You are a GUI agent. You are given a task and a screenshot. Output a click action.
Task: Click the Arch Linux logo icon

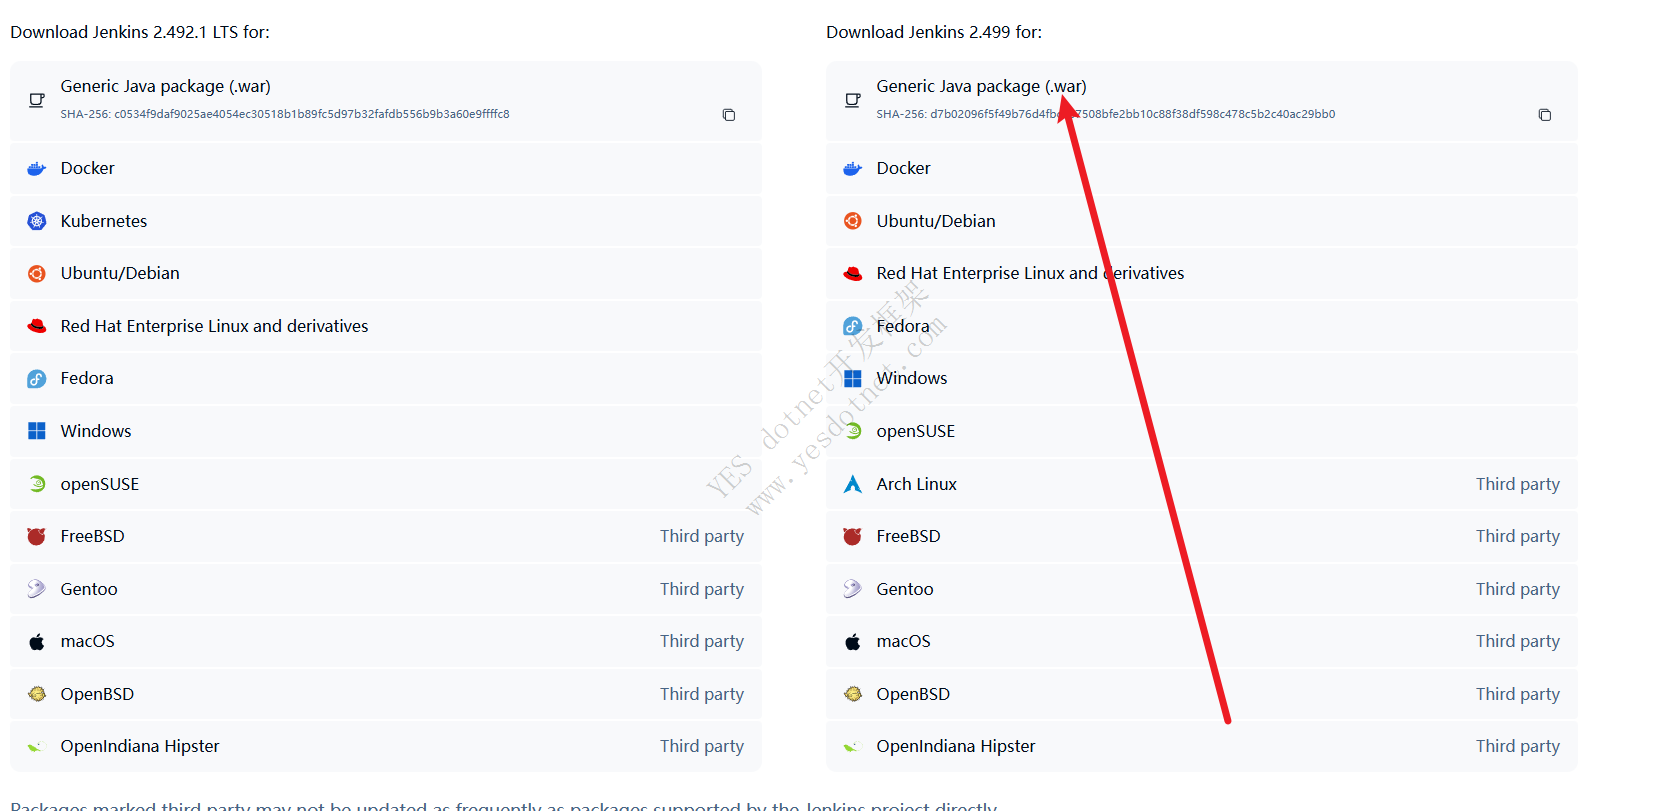[x=853, y=484]
